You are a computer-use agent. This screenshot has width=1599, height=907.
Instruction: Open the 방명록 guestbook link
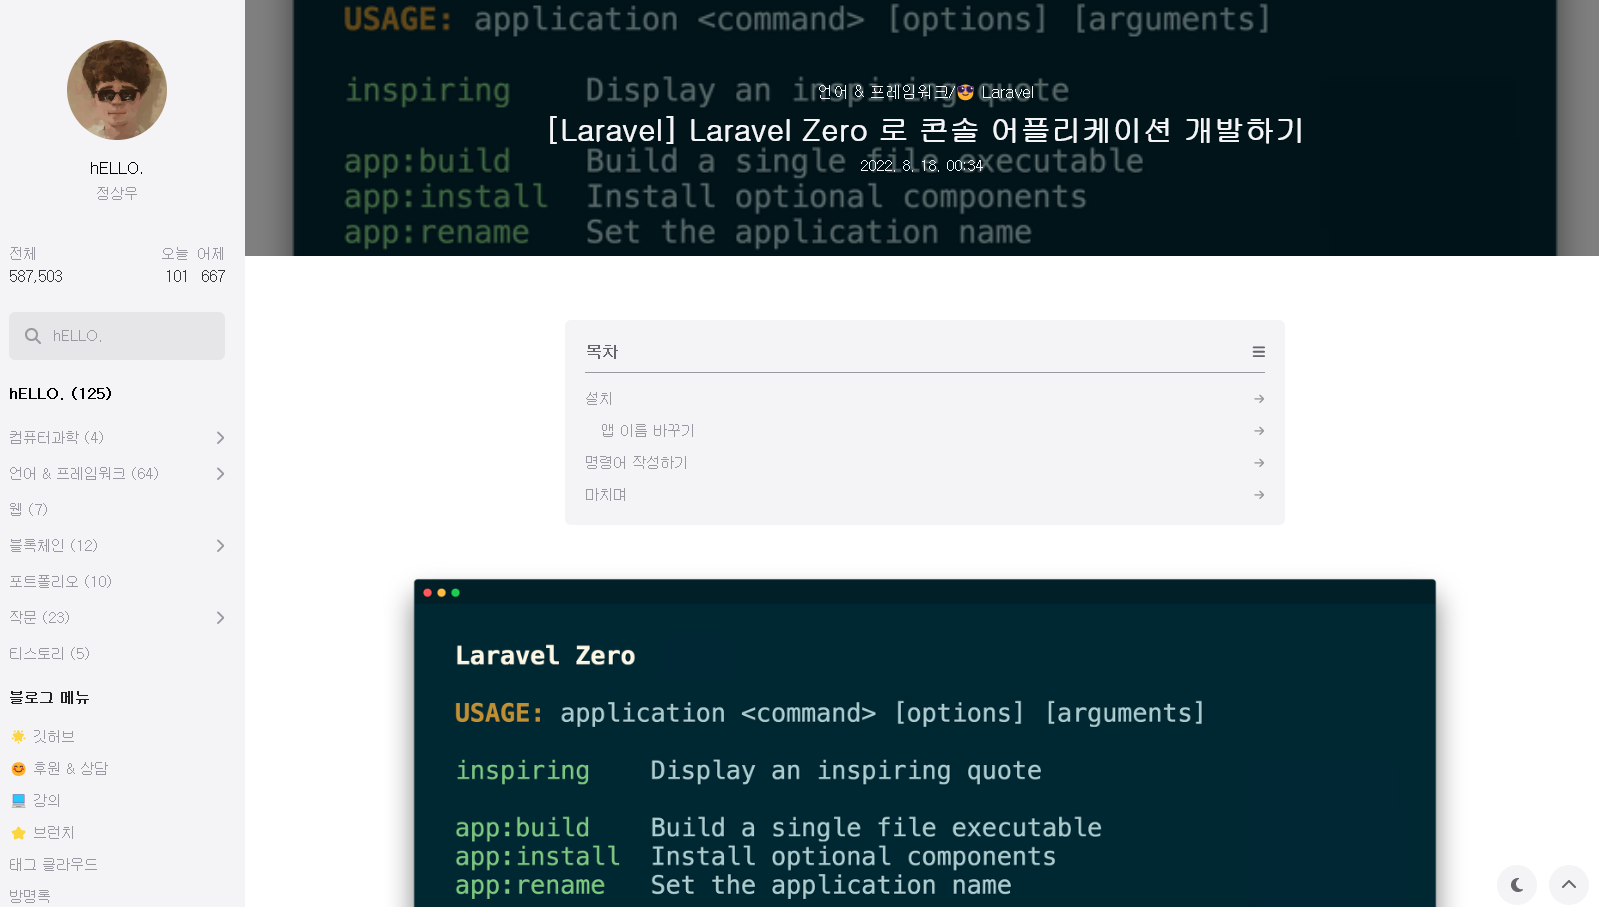[x=30, y=896]
